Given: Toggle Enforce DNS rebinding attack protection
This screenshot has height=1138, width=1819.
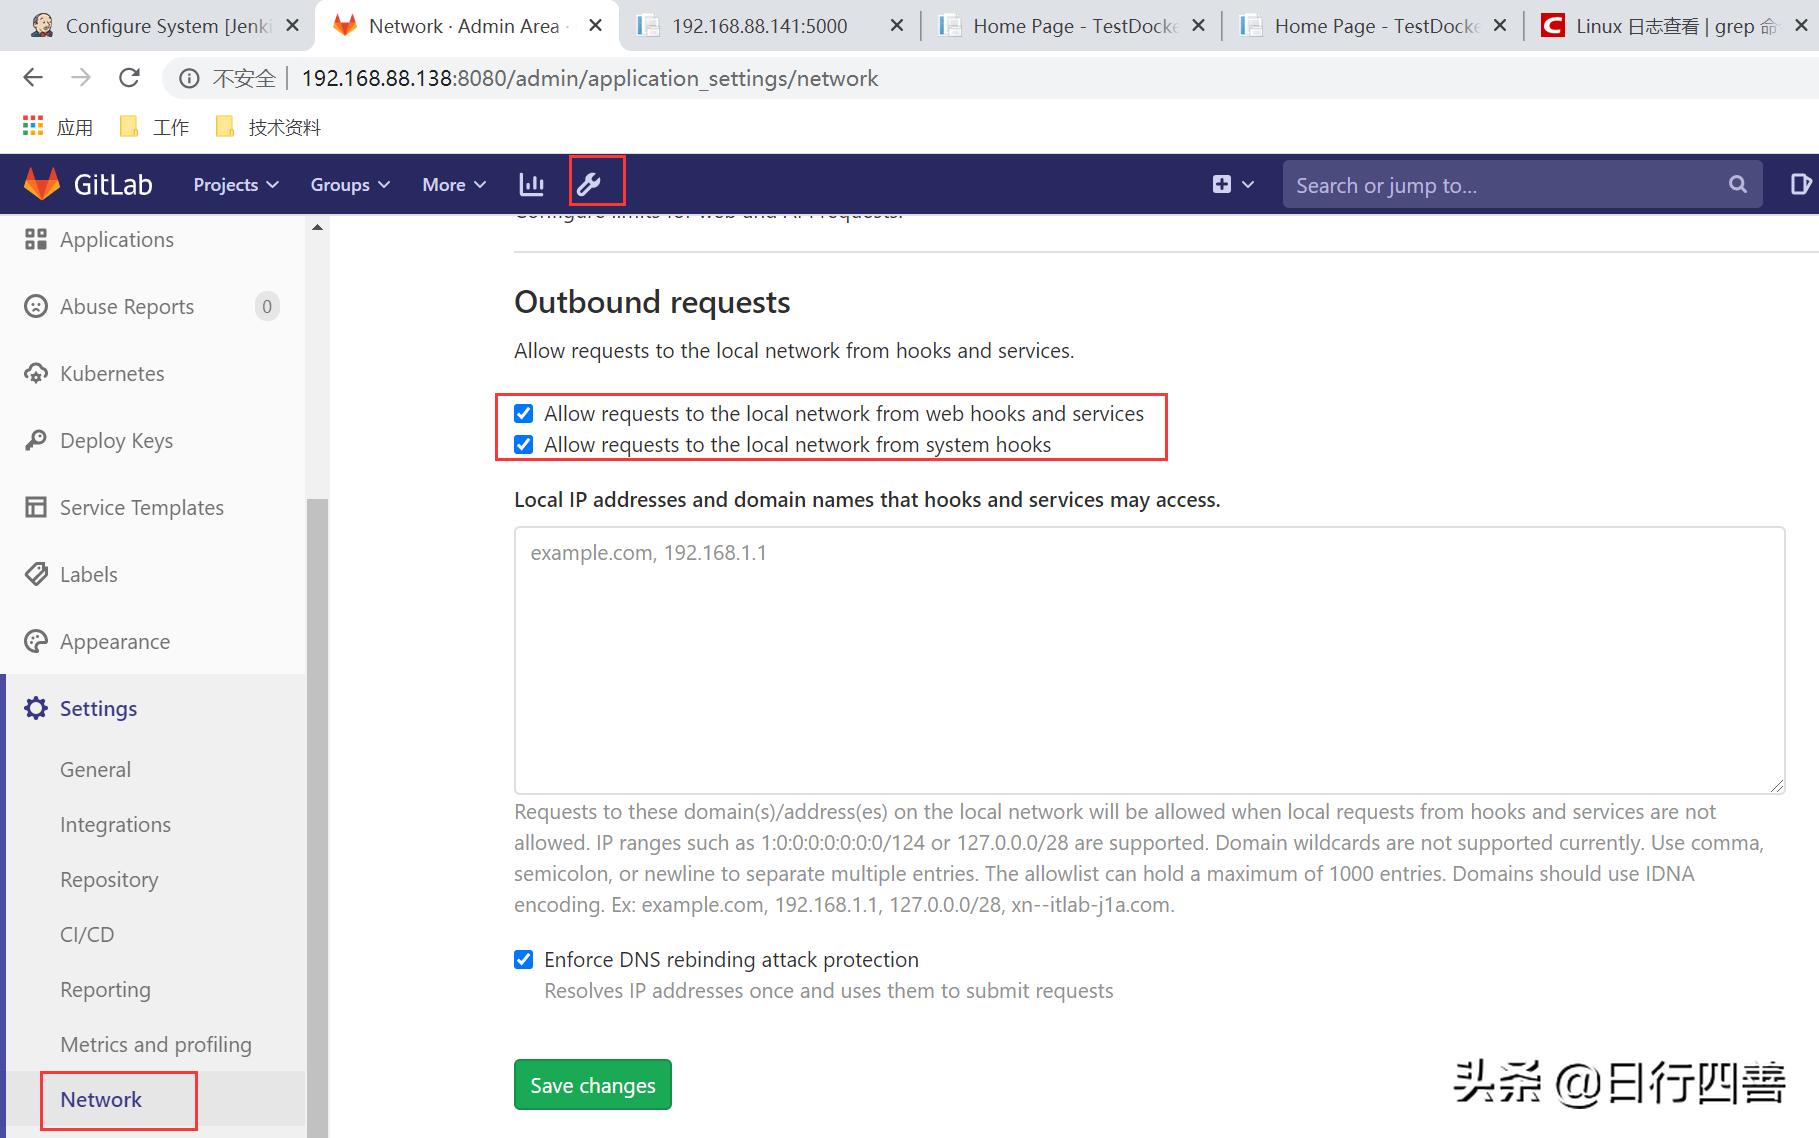Looking at the screenshot, I should pos(524,959).
